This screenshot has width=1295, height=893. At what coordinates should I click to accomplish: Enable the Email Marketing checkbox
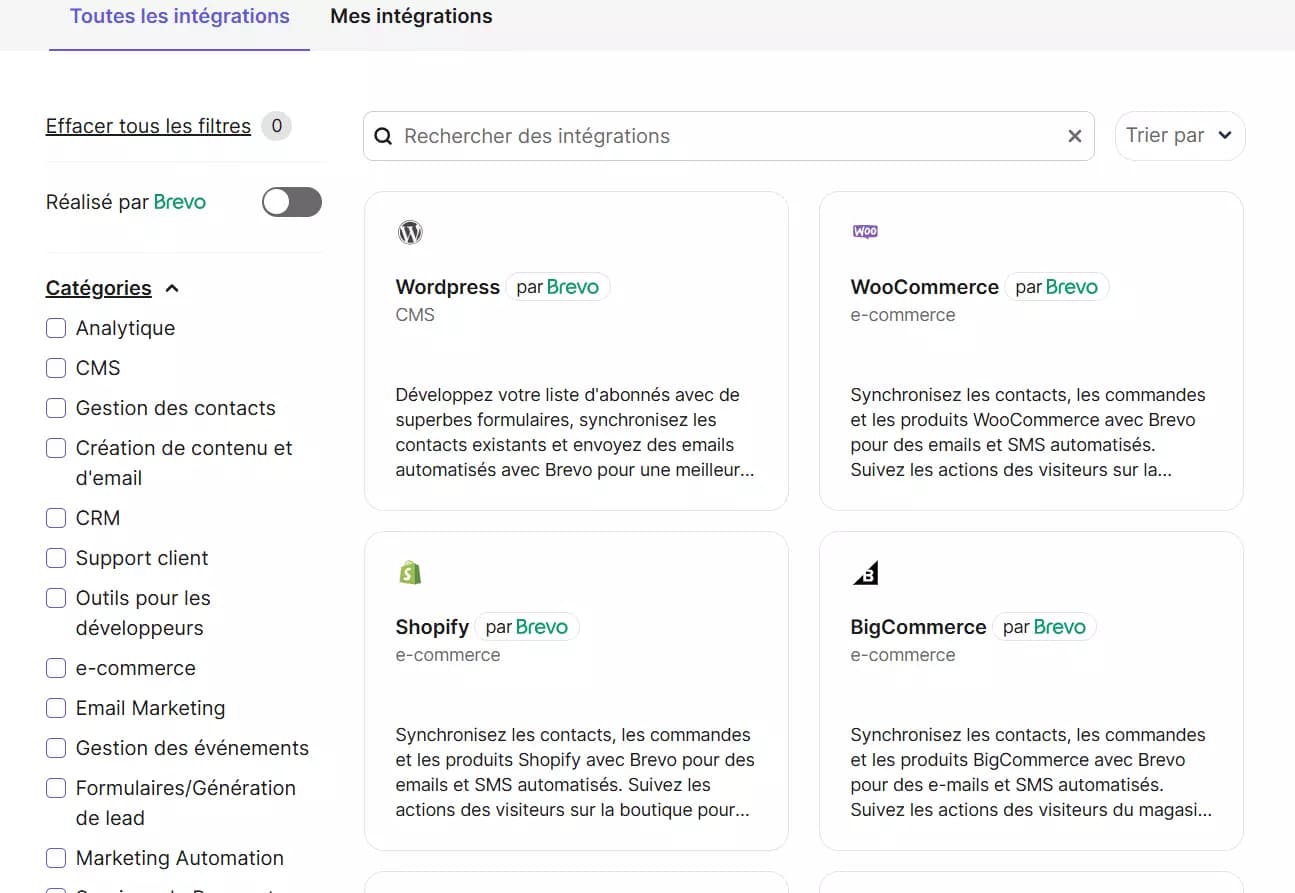56,708
